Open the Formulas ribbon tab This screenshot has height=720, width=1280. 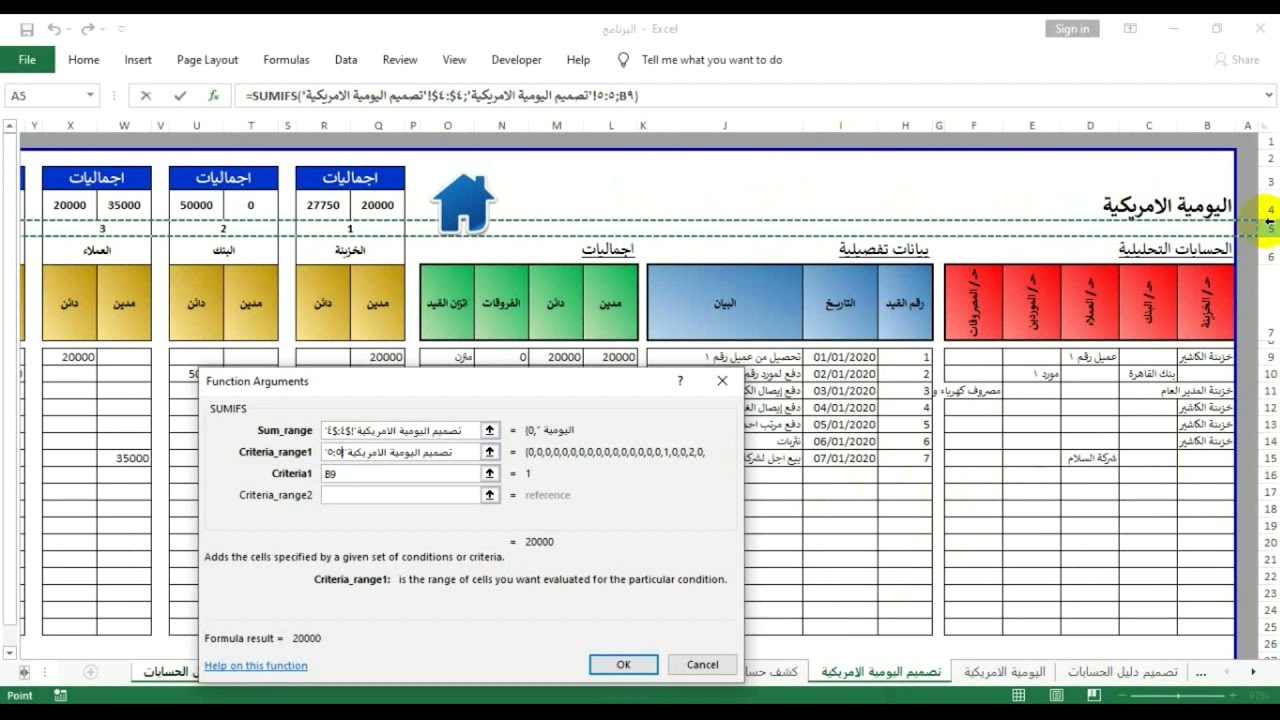pos(286,60)
